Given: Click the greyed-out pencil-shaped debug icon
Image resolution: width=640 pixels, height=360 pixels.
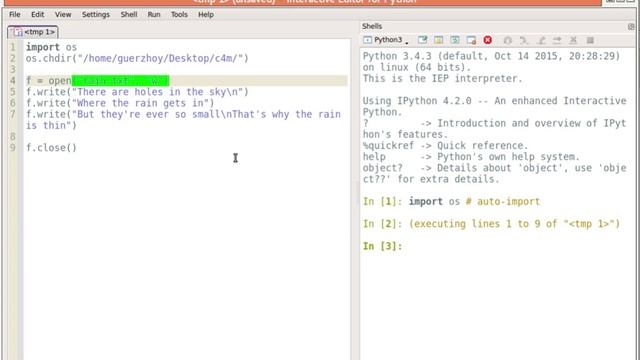Looking at the screenshot, I should (541, 40).
